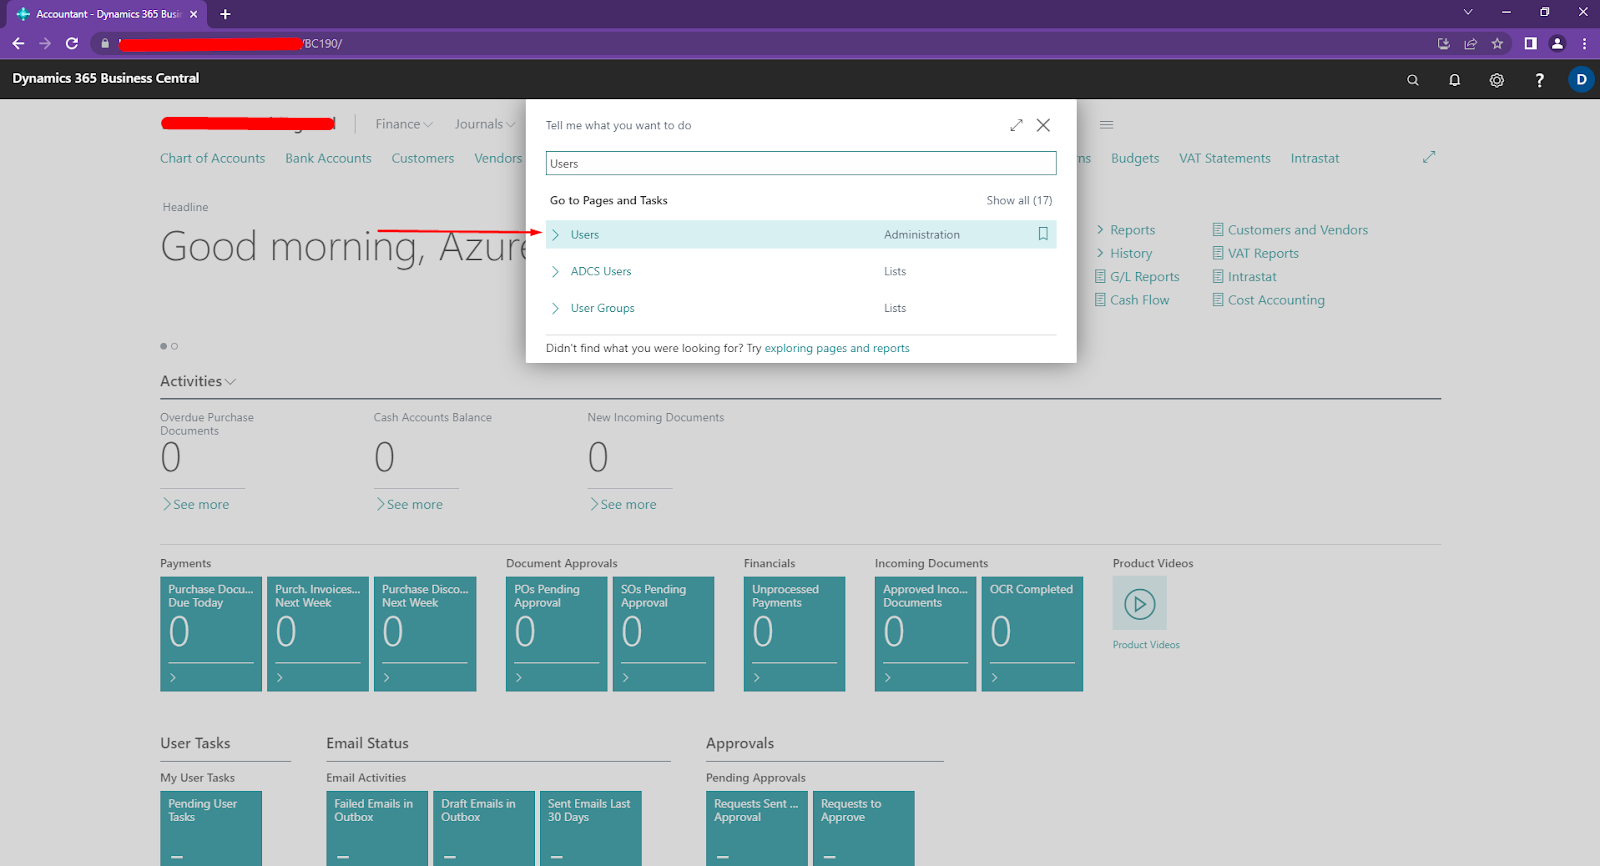This screenshot has width=1600, height=866.
Task: Close the Tell Me dialog
Action: click(x=1043, y=125)
